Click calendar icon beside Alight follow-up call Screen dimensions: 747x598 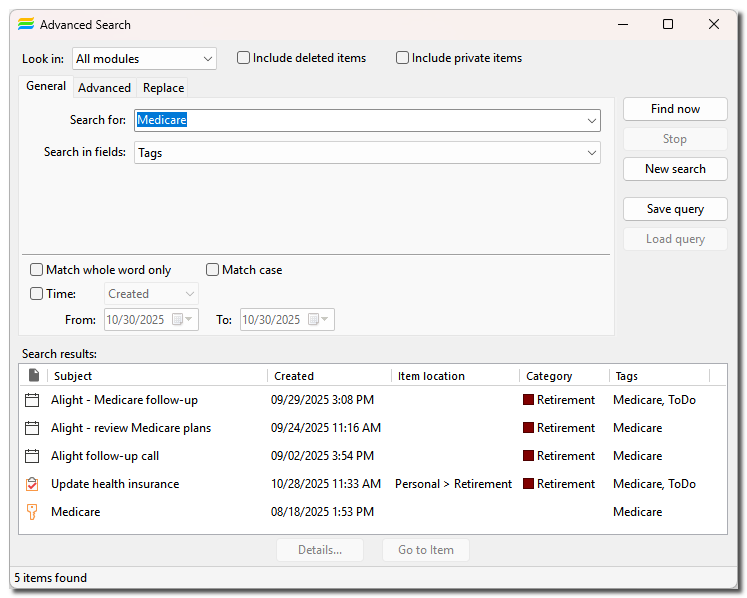tap(32, 456)
